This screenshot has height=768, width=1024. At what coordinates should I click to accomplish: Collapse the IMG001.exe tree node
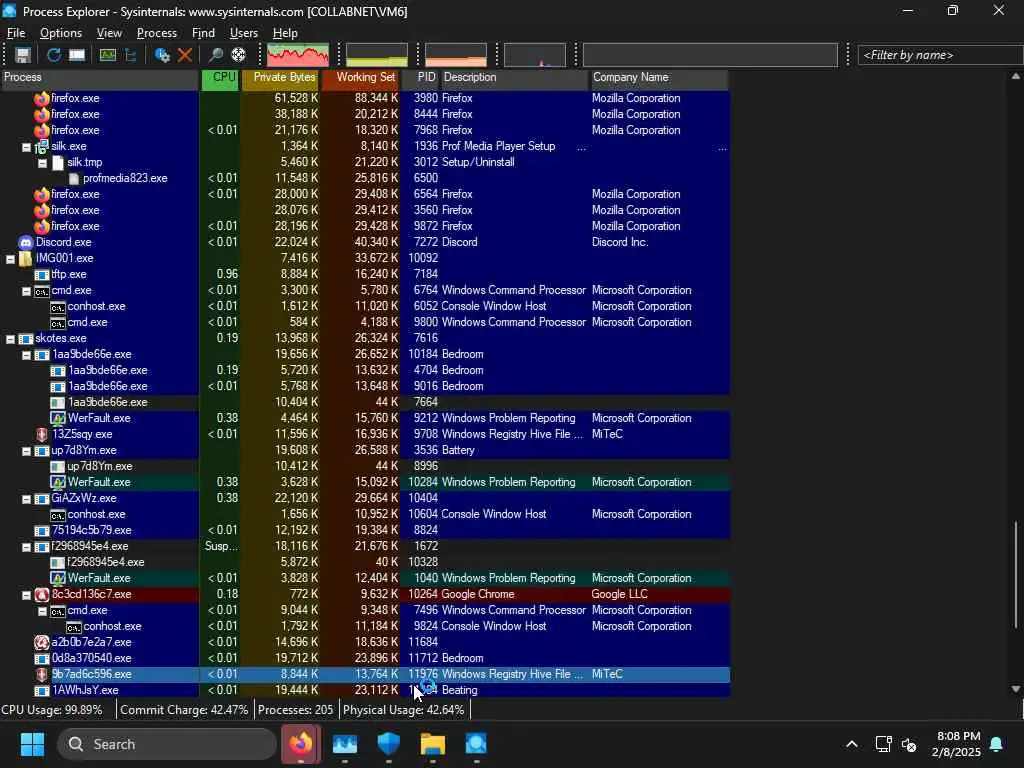(10, 259)
